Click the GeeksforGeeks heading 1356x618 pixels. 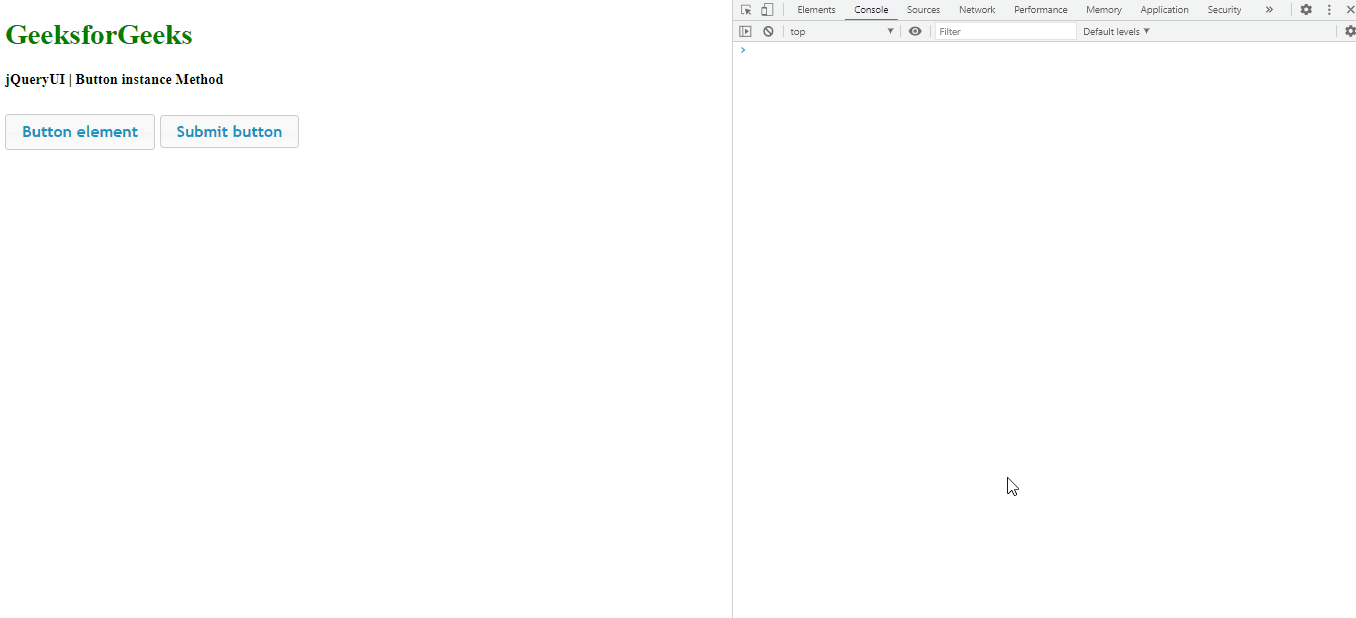pyautogui.click(x=98, y=34)
